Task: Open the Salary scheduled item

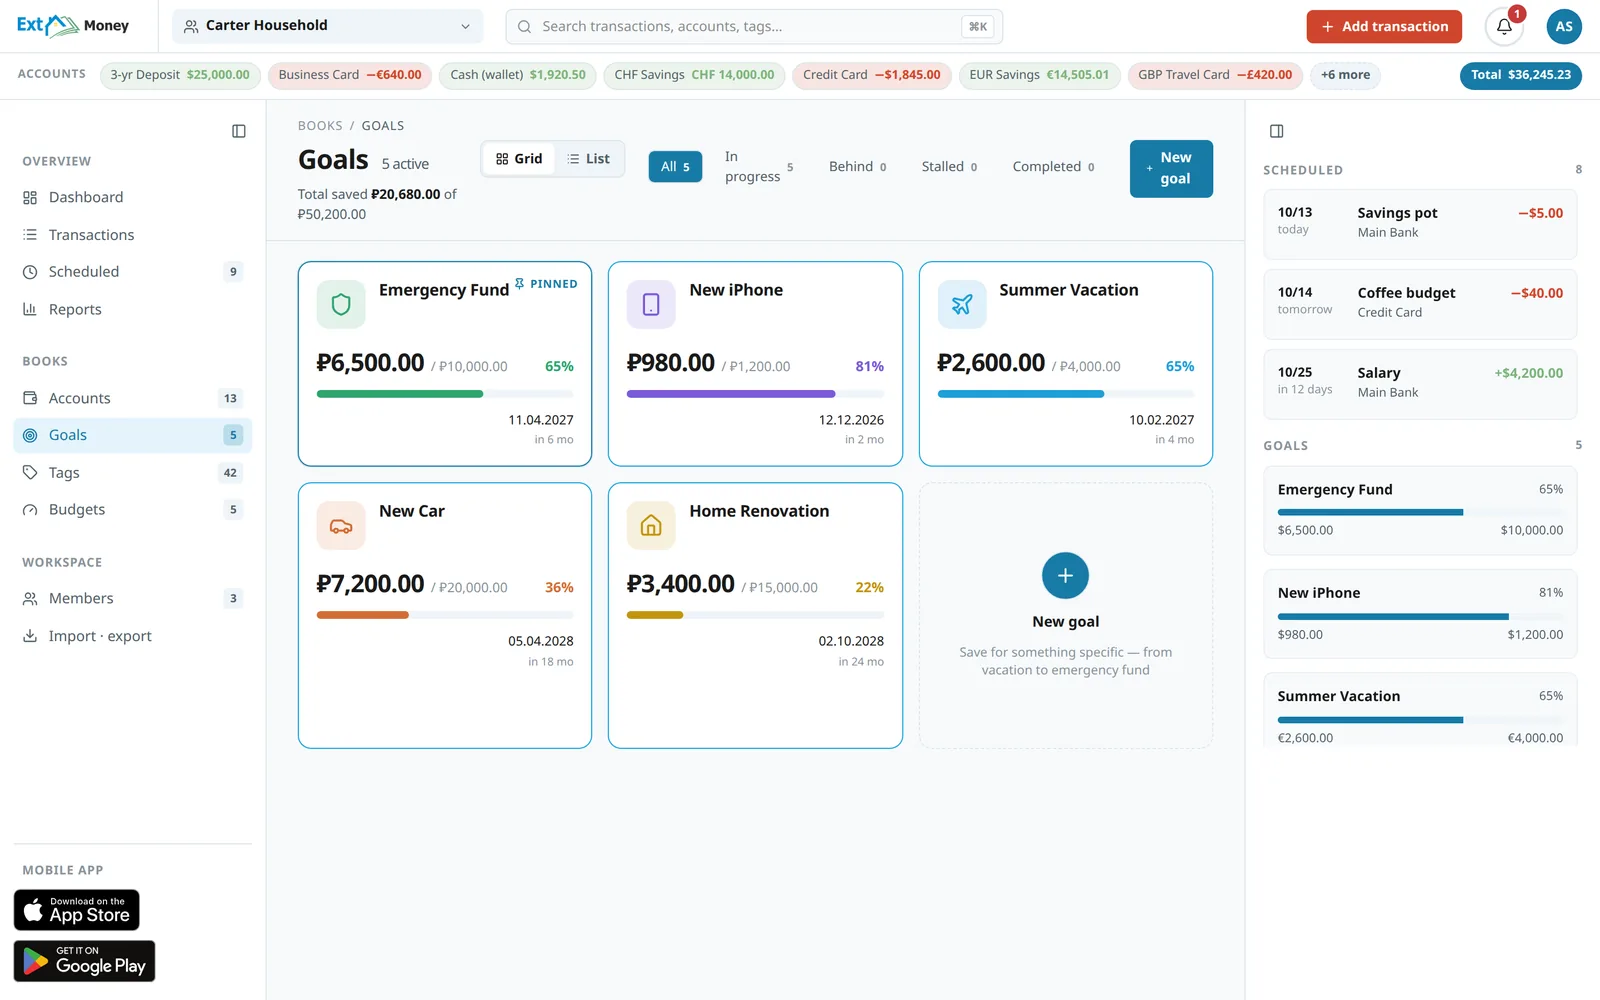Action: (1420, 384)
